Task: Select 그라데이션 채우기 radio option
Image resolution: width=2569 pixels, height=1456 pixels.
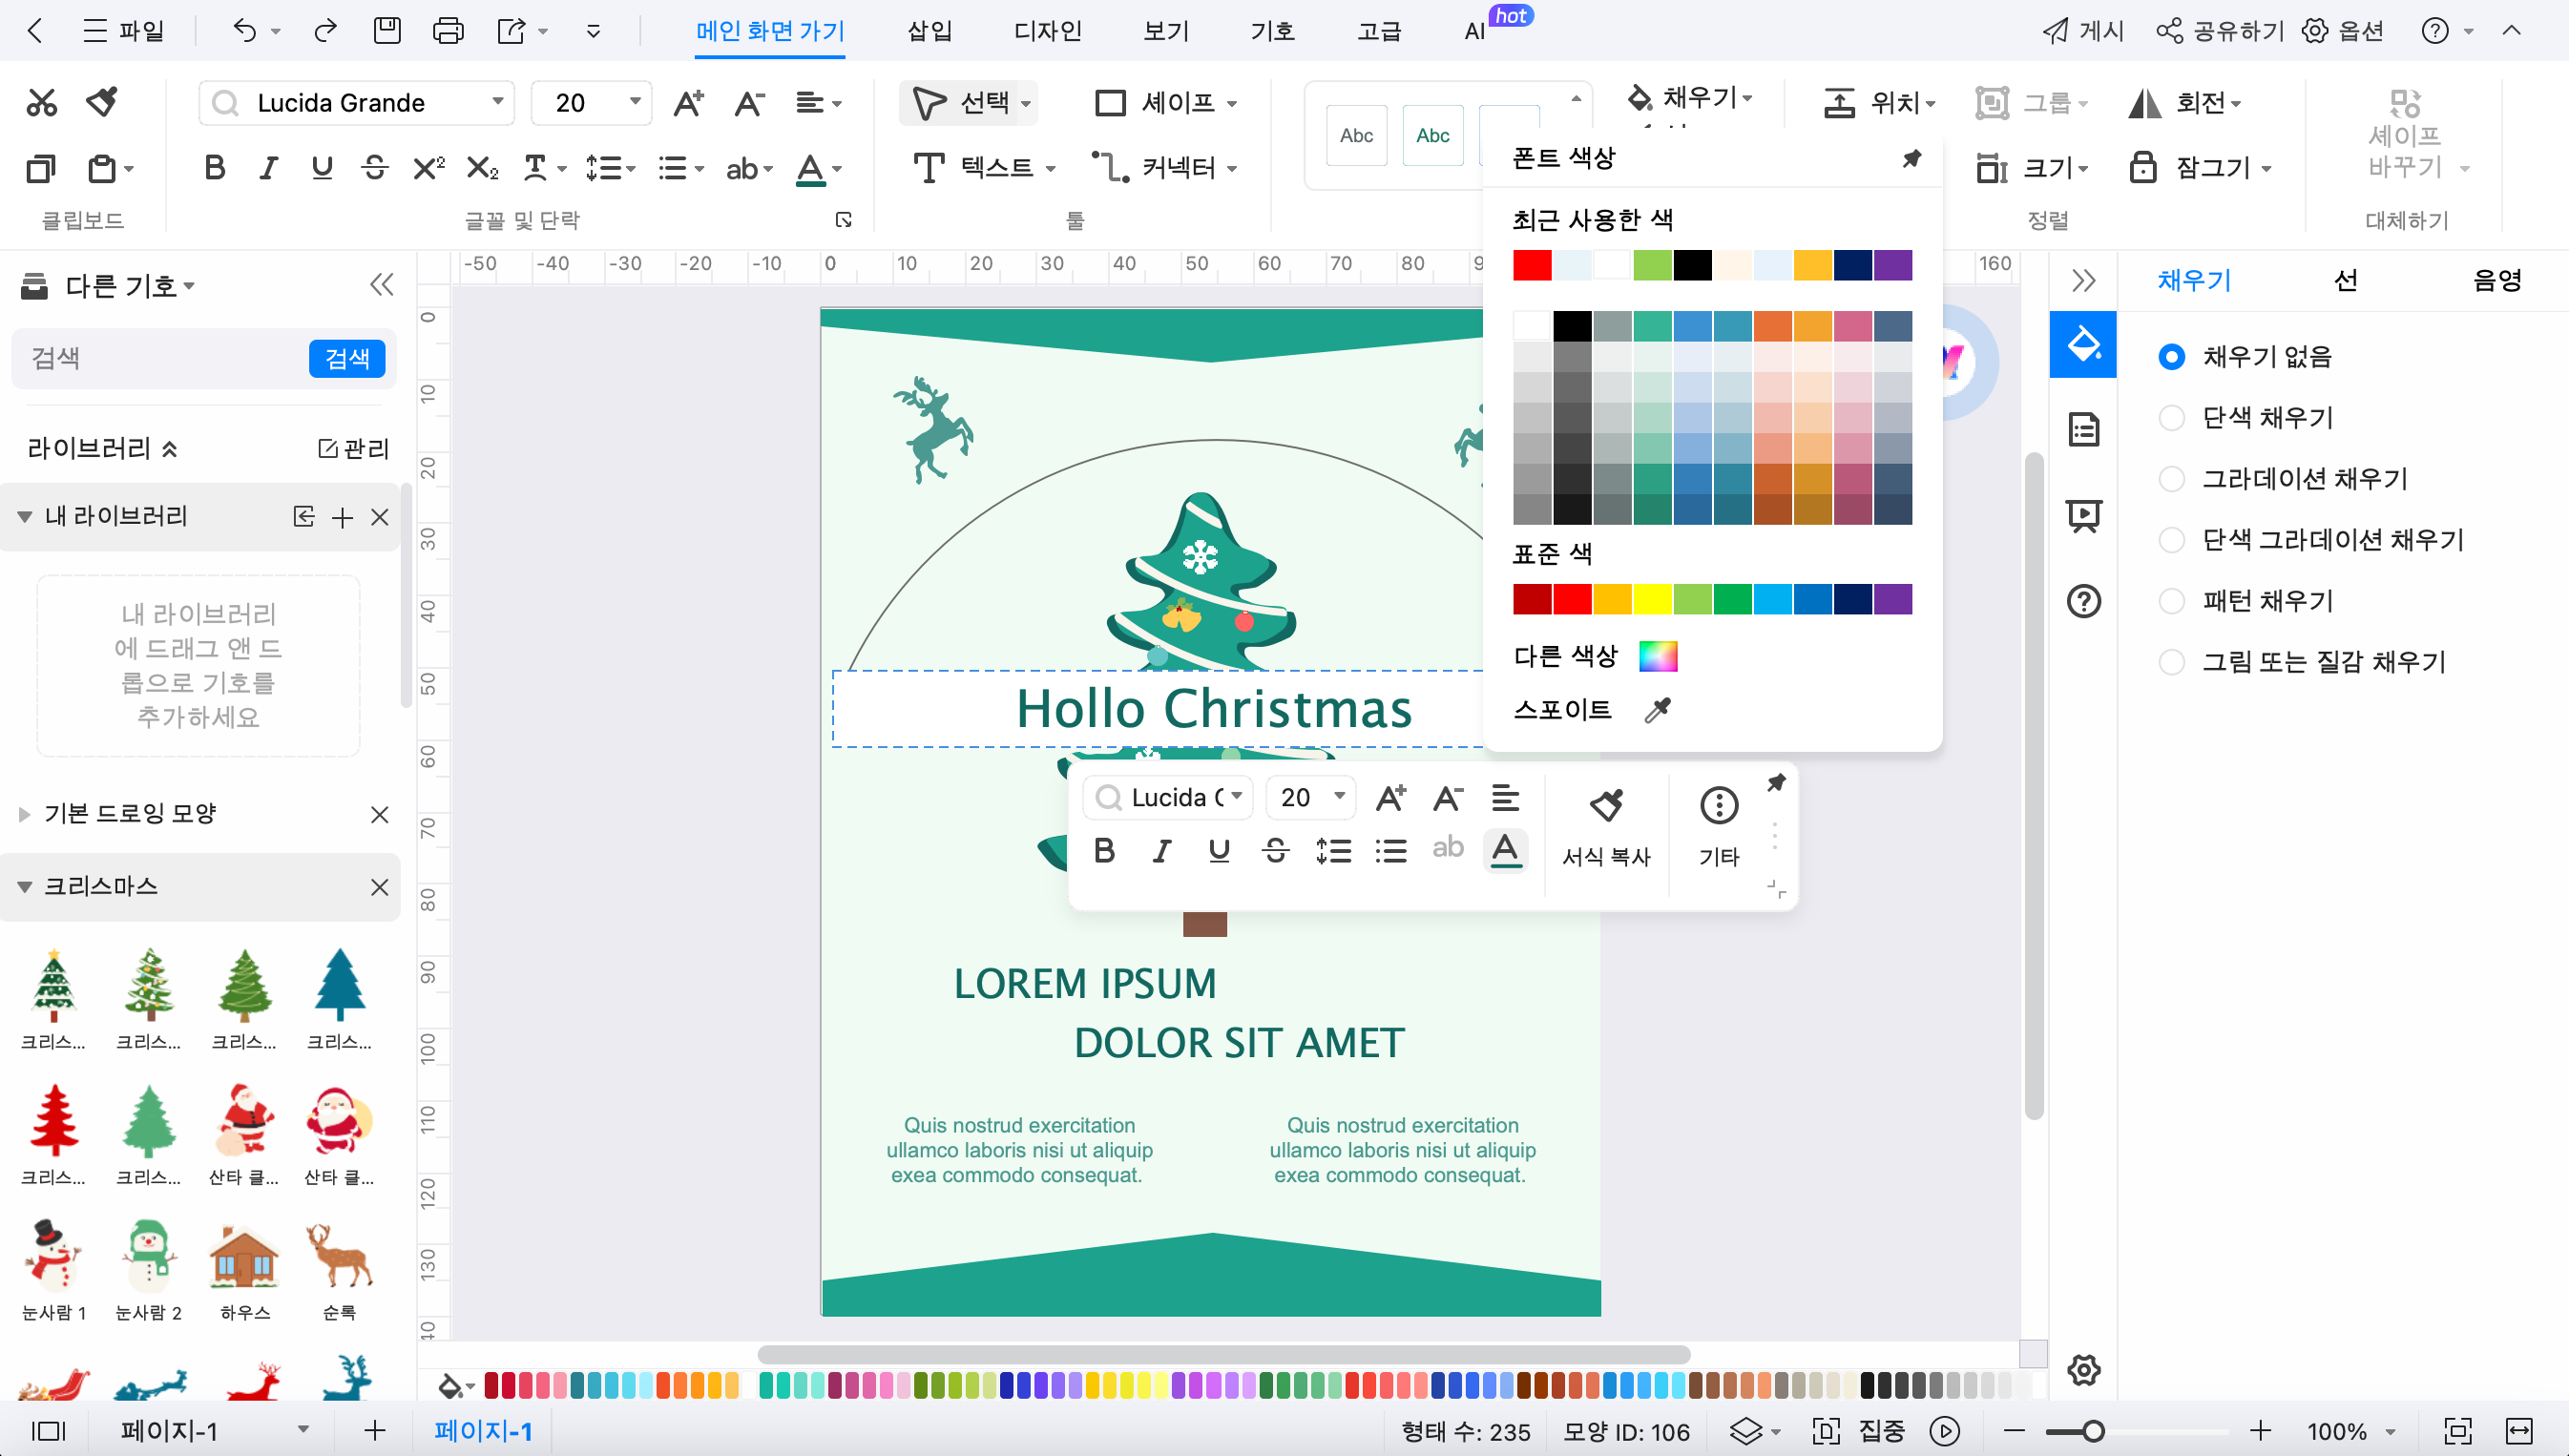Action: (2171, 479)
